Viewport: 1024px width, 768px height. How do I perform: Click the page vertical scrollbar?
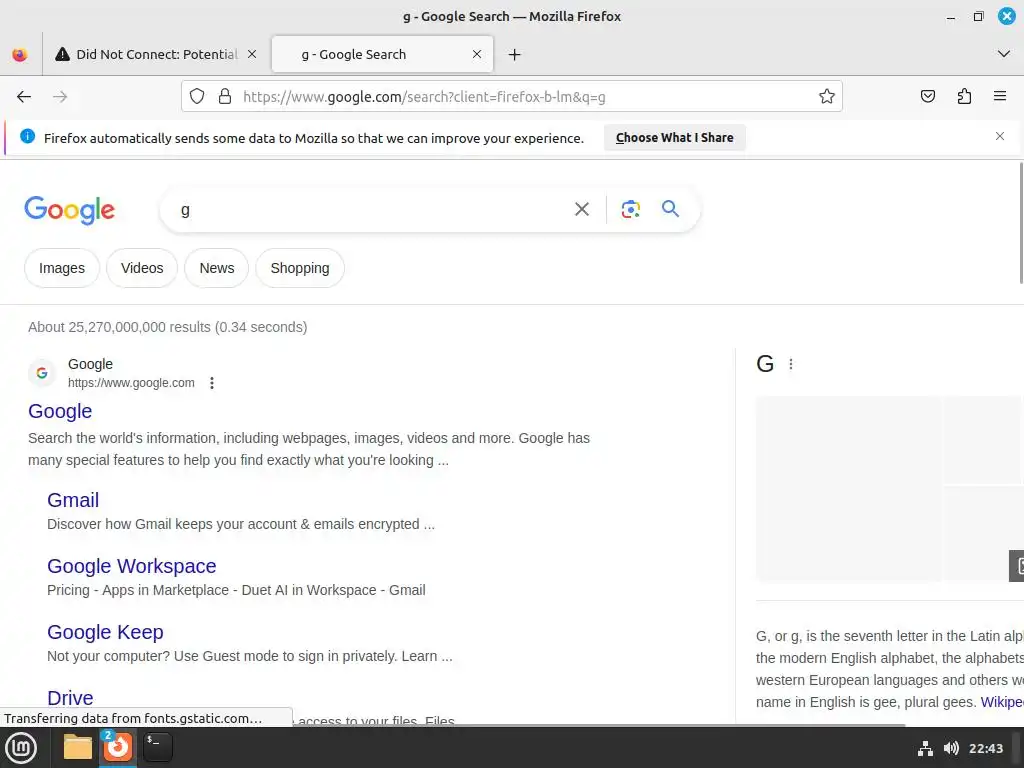click(x=1021, y=223)
